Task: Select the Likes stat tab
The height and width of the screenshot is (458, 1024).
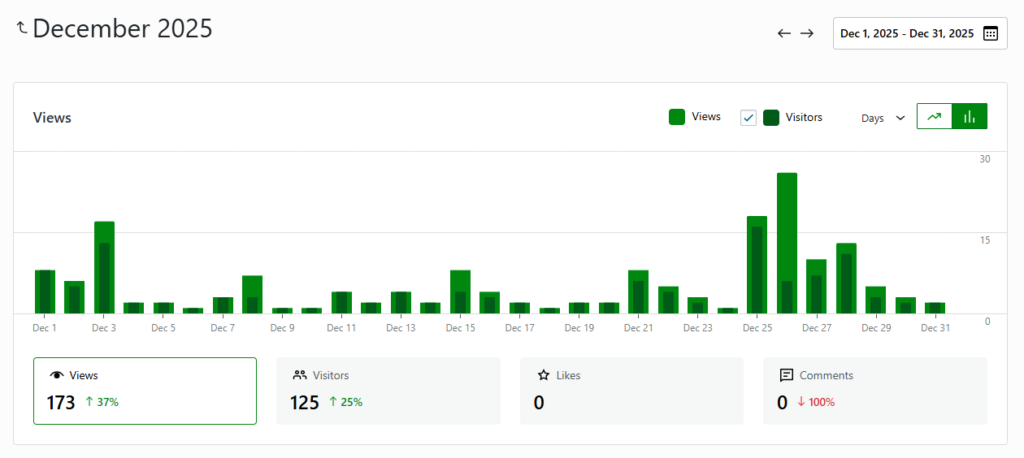Action: coord(631,391)
